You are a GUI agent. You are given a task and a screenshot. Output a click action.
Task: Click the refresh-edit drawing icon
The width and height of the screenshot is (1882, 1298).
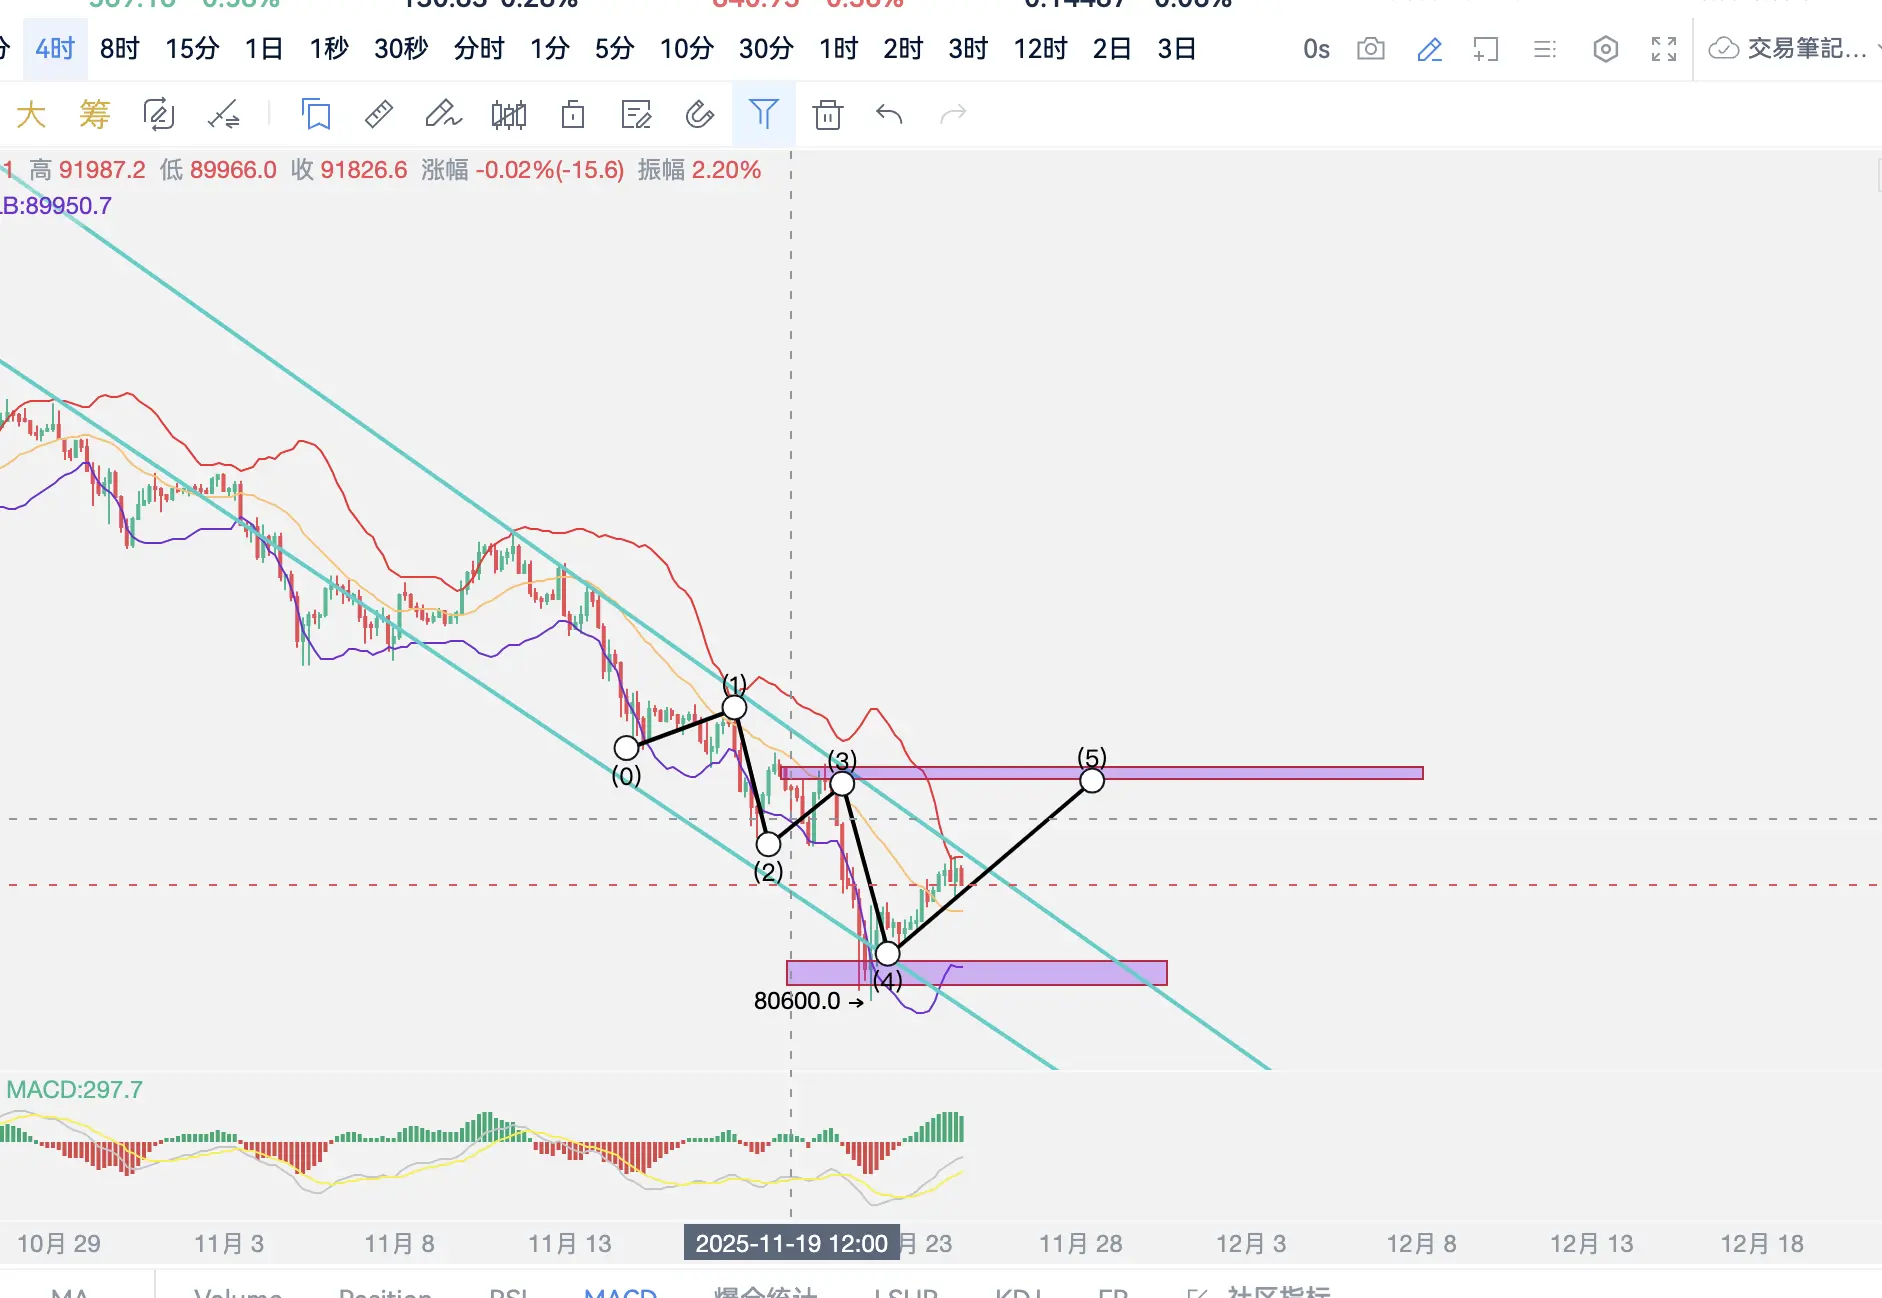coord(158,115)
